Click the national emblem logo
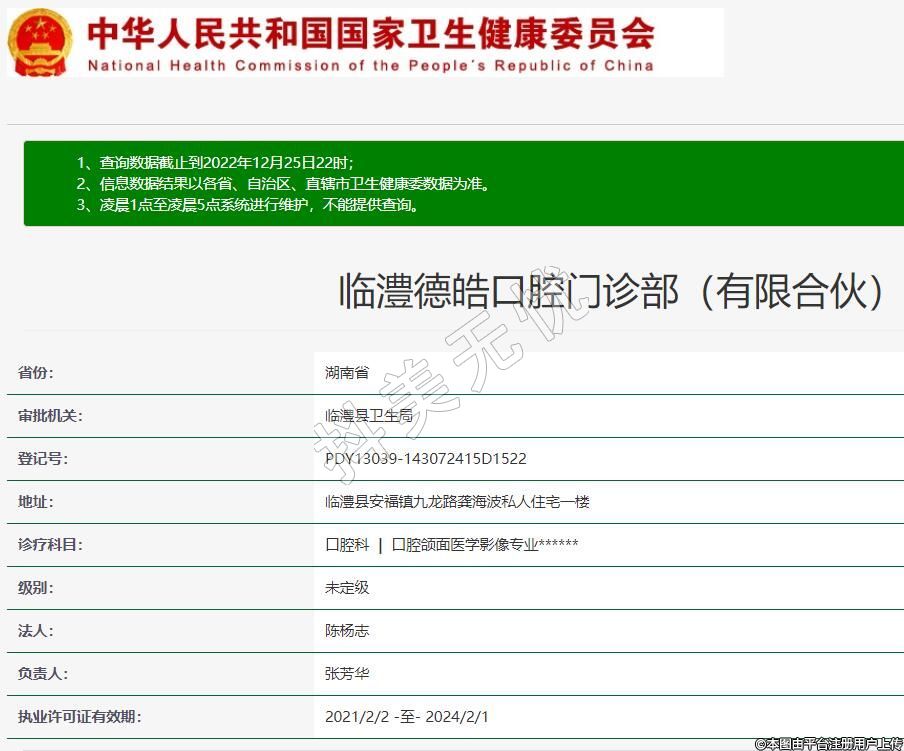The height and width of the screenshot is (751, 904). pyautogui.click(x=41, y=42)
